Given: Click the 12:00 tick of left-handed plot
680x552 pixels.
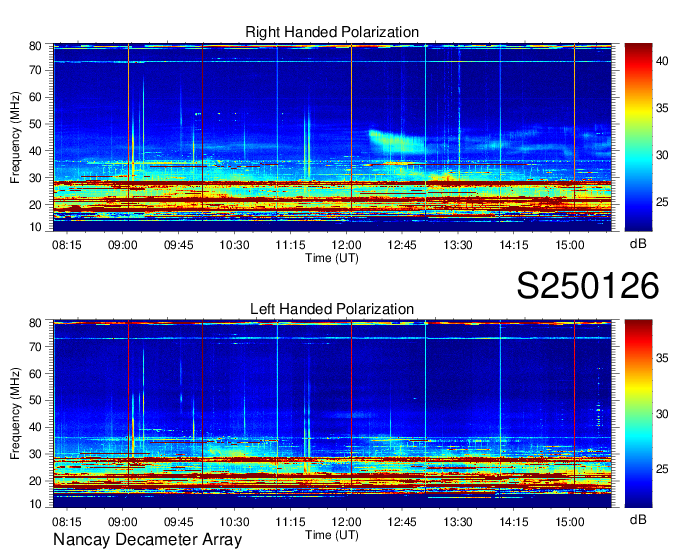Looking at the screenshot, I should click(x=347, y=522).
